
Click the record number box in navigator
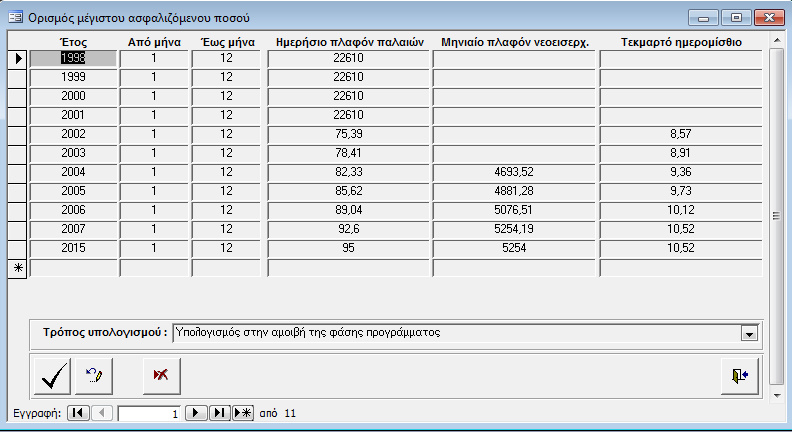pyautogui.click(x=150, y=413)
